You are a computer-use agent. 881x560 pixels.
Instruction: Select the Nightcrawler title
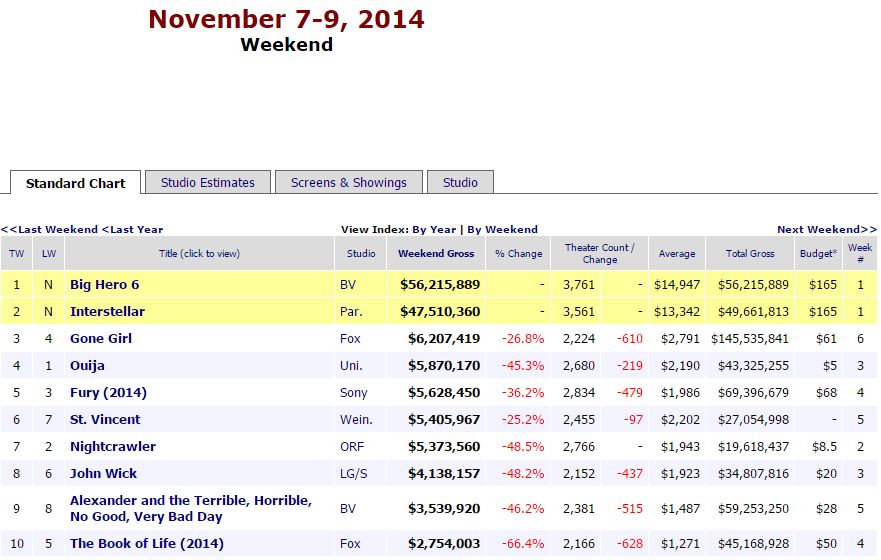[112, 446]
